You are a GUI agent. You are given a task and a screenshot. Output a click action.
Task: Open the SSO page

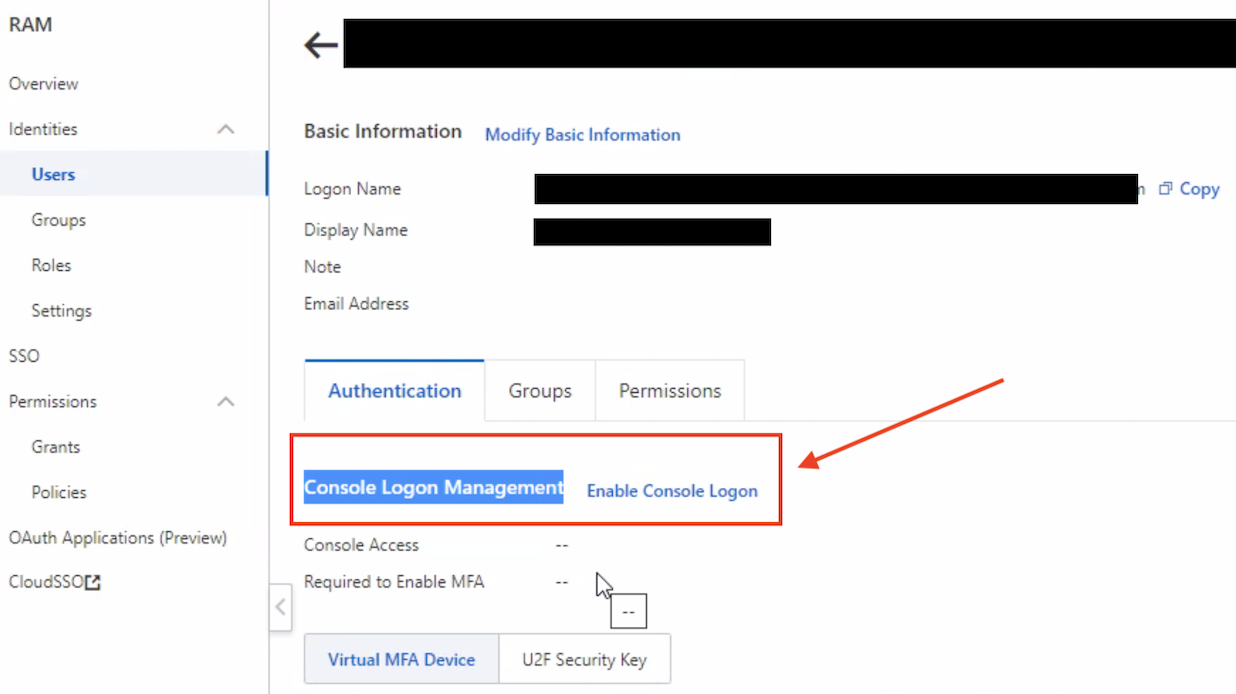pyautogui.click(x=24, y=356)
